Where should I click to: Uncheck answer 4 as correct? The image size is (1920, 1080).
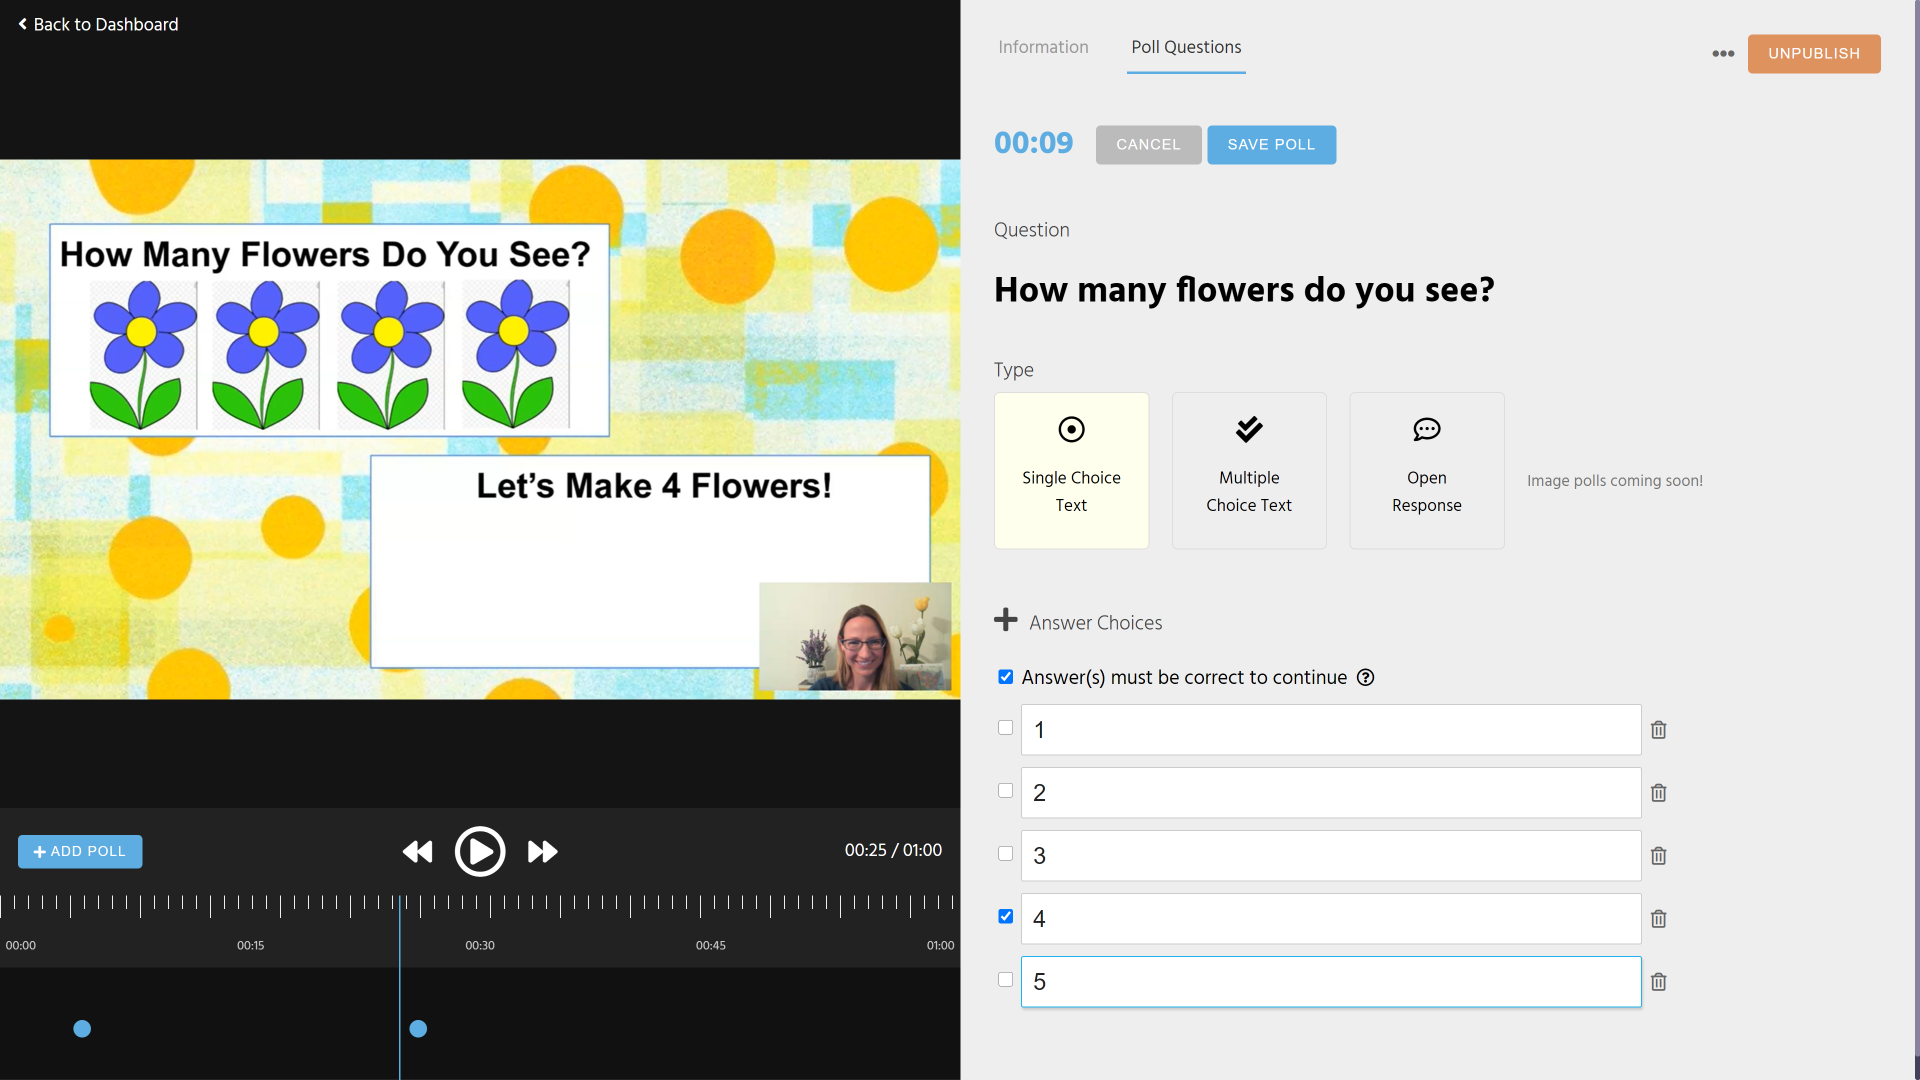(1005, 917)
